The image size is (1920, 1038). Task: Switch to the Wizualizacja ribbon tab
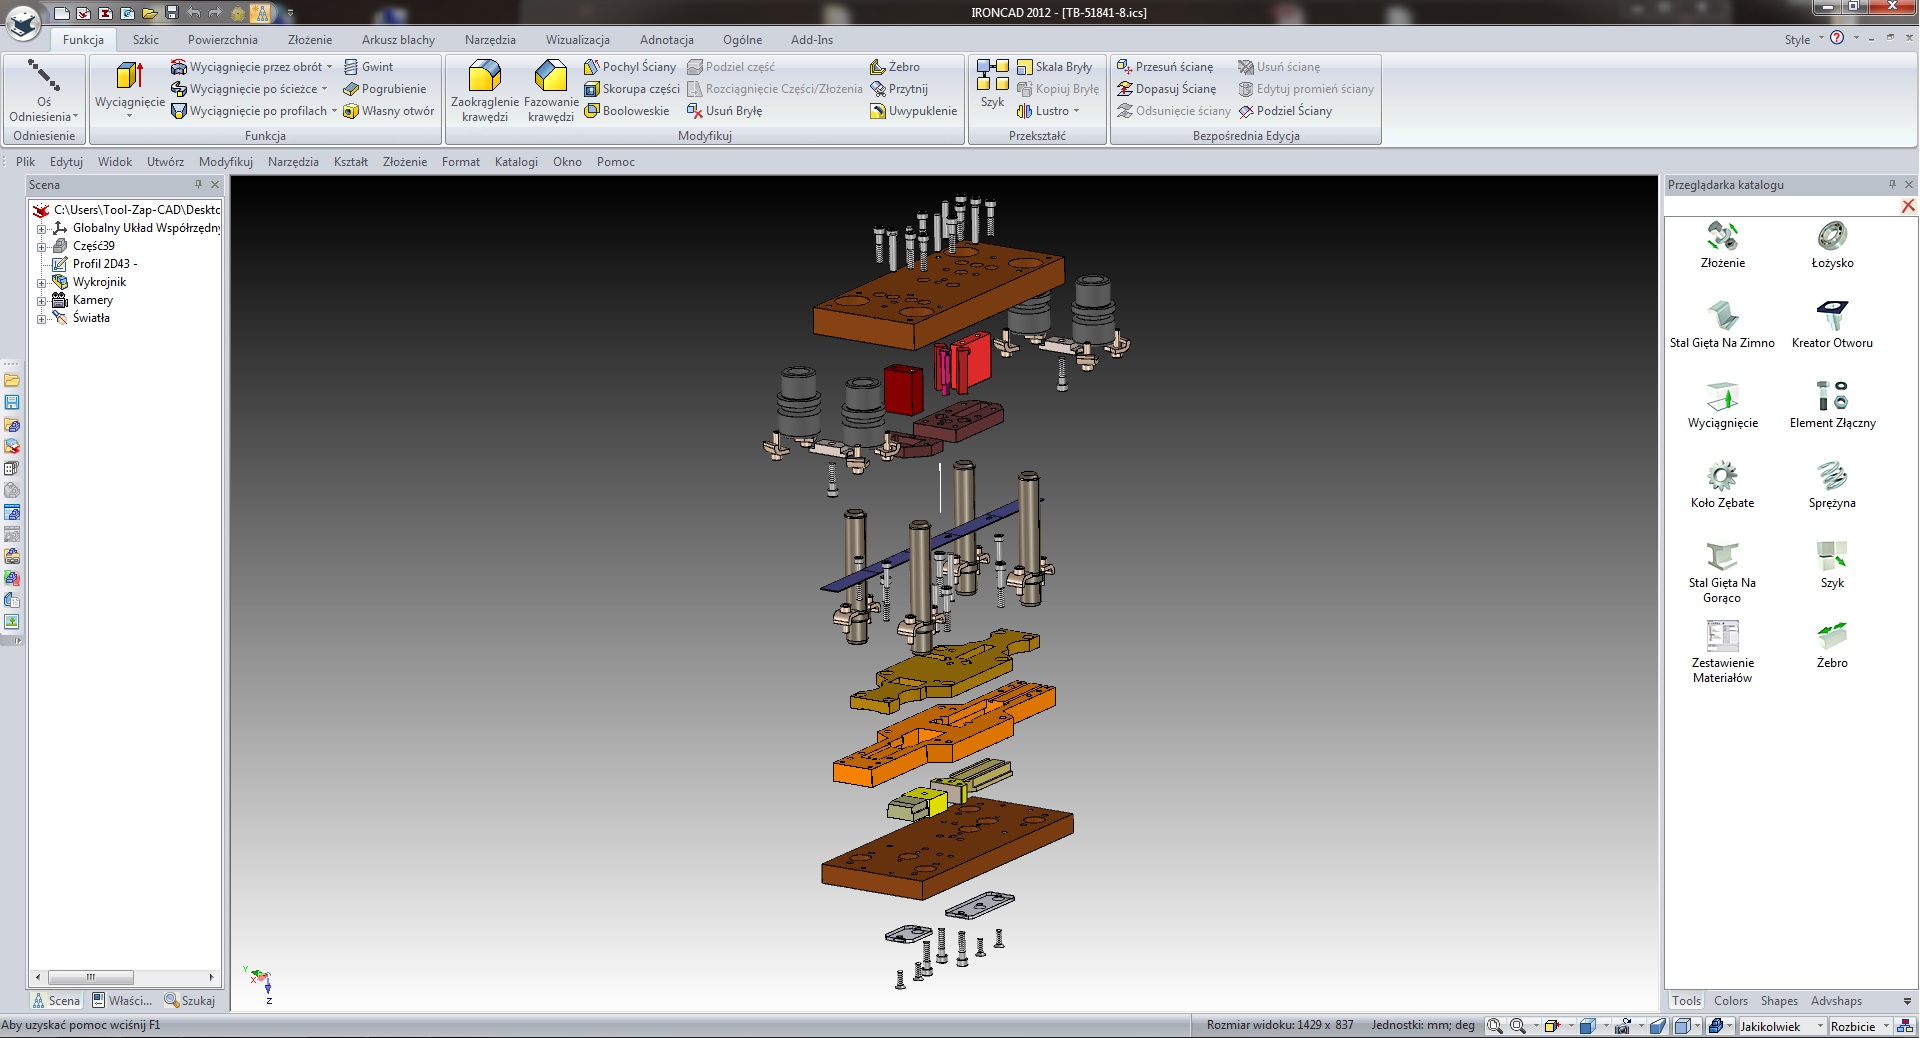[578, 40]
